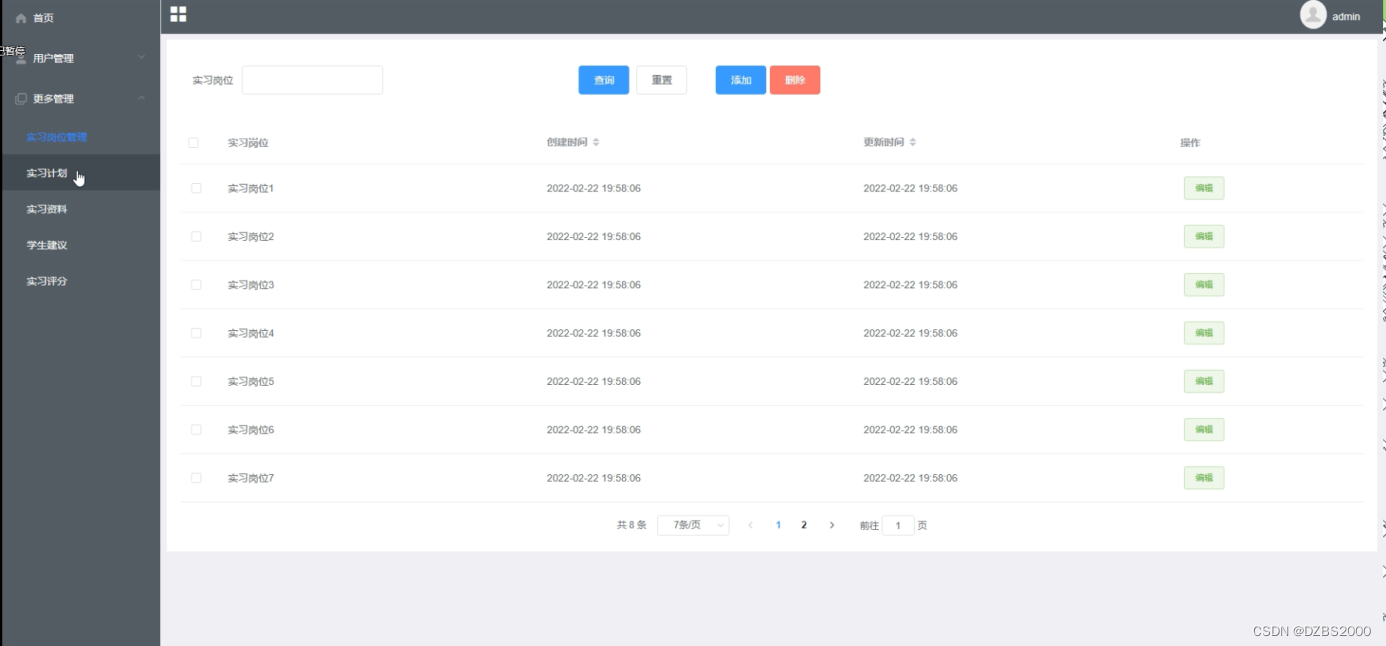
Task: Select pagination page 1
Action: pos(778,525)
